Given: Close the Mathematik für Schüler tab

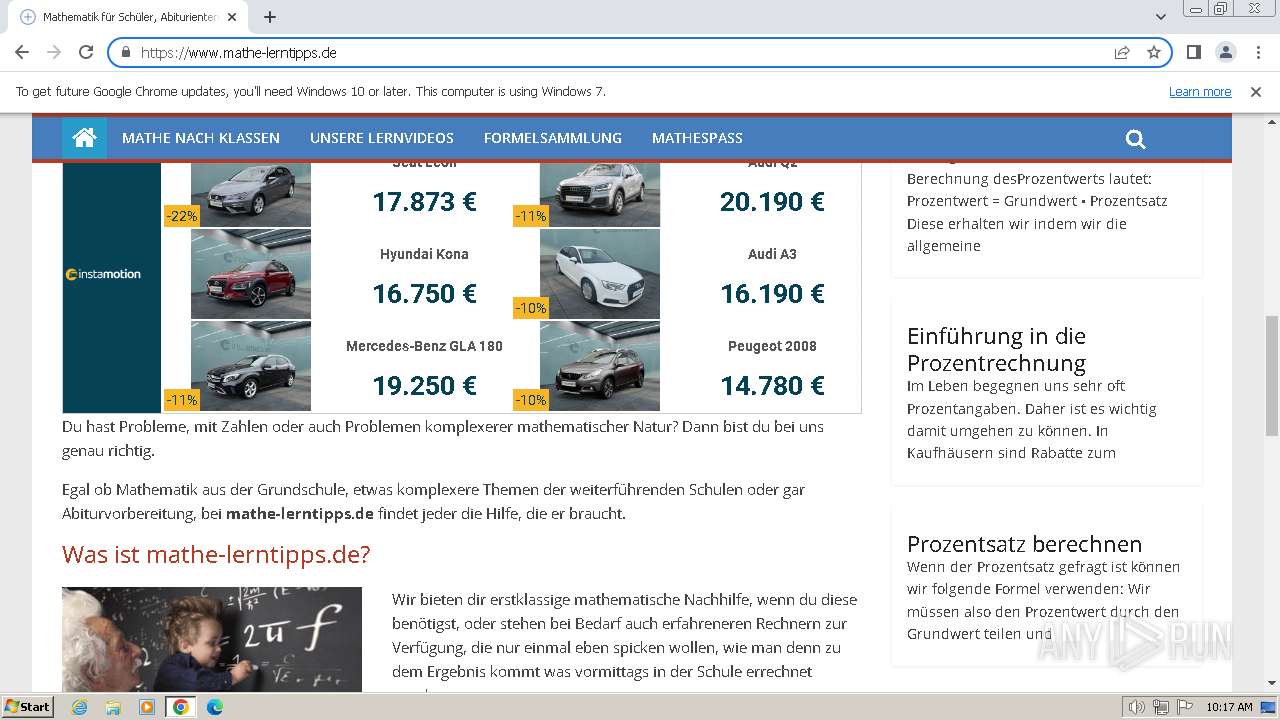Looking at the screenshot, I should [232, 17].
